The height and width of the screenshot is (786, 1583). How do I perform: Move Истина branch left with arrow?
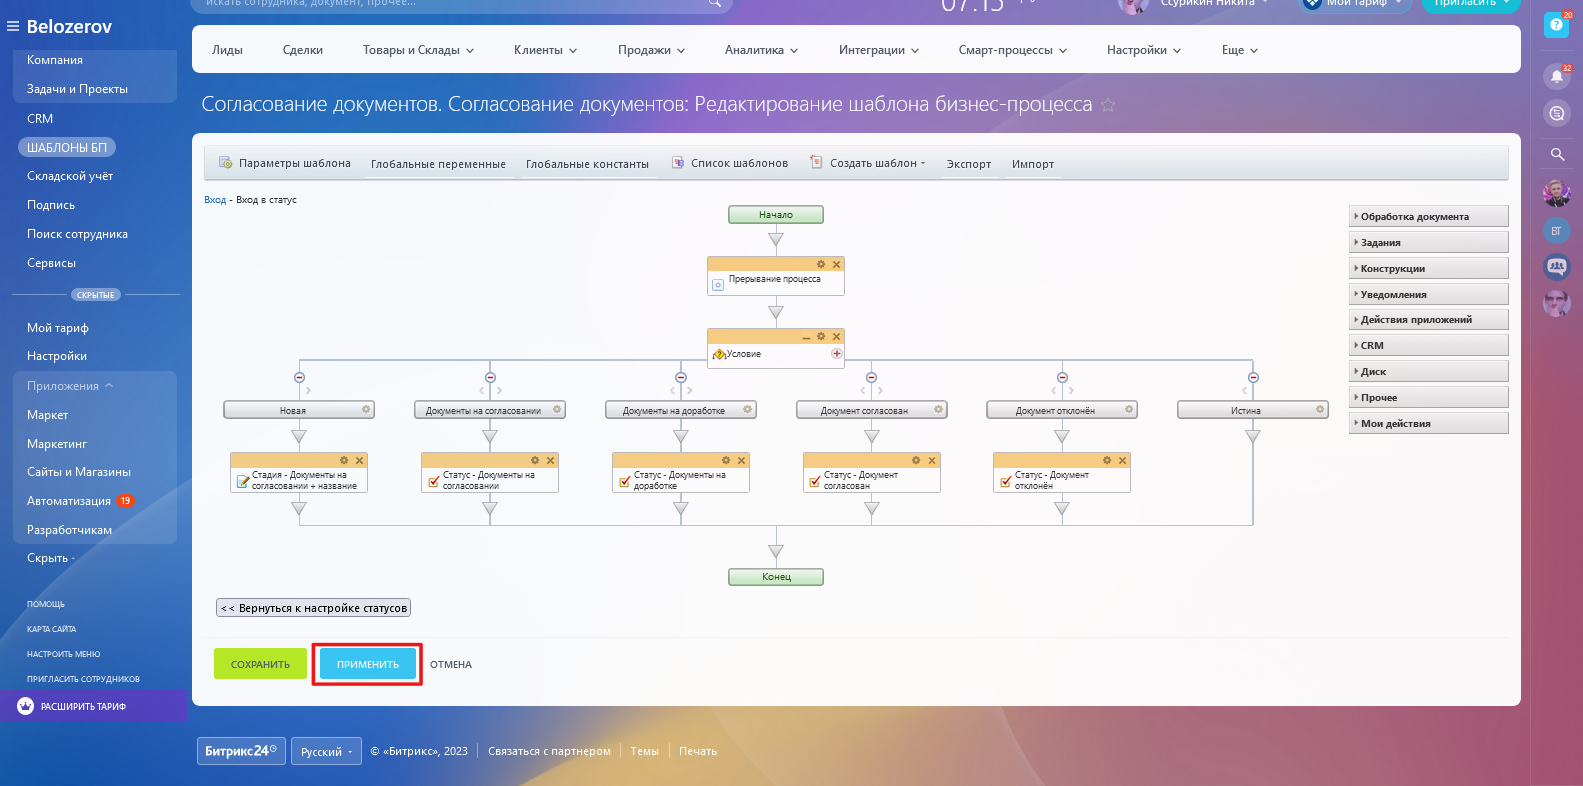(x=1245, y=390)
